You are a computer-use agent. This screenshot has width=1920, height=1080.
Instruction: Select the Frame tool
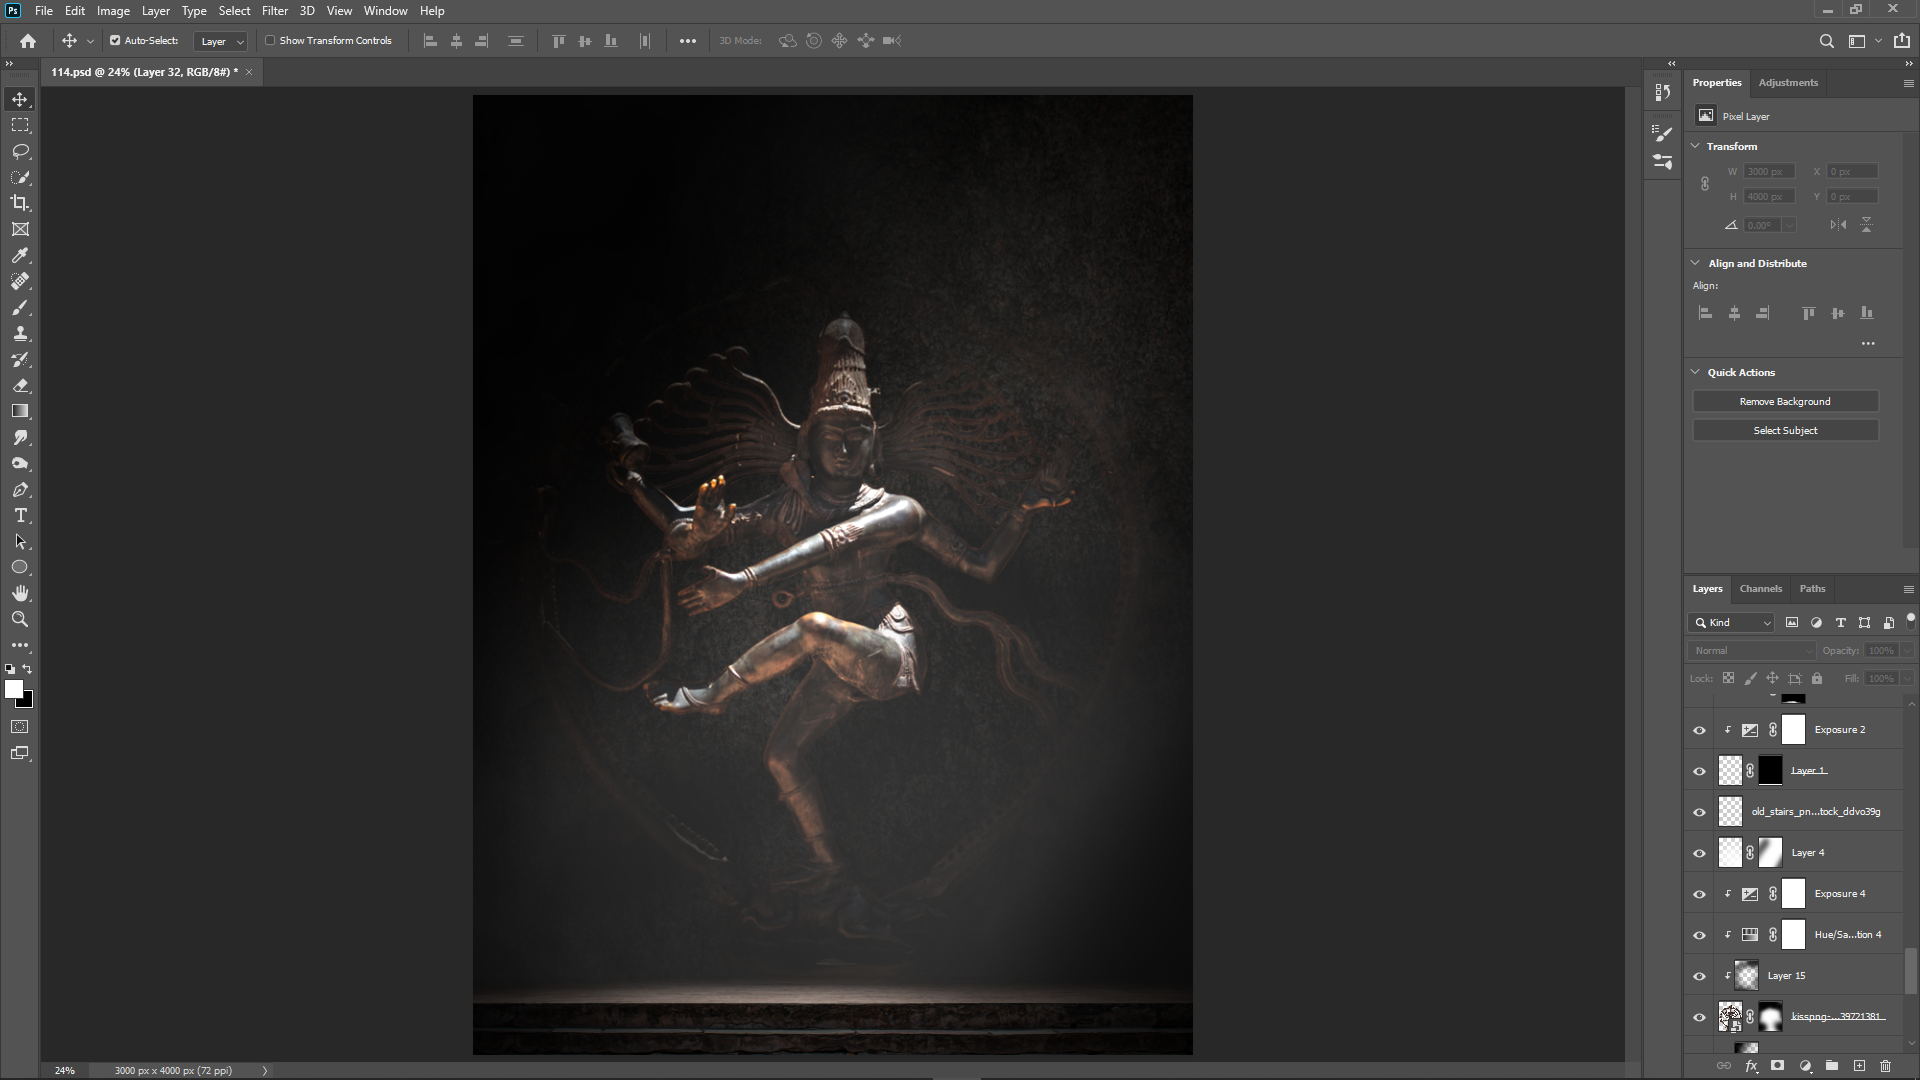pos(20,229)
